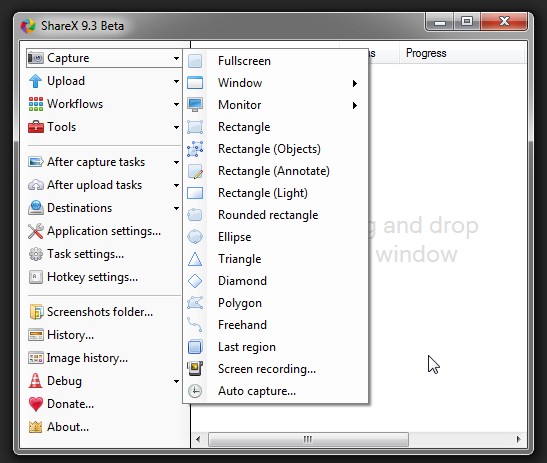547x463 pixels.
Task: Open Application settings...
Action: [x=104, y=231]
